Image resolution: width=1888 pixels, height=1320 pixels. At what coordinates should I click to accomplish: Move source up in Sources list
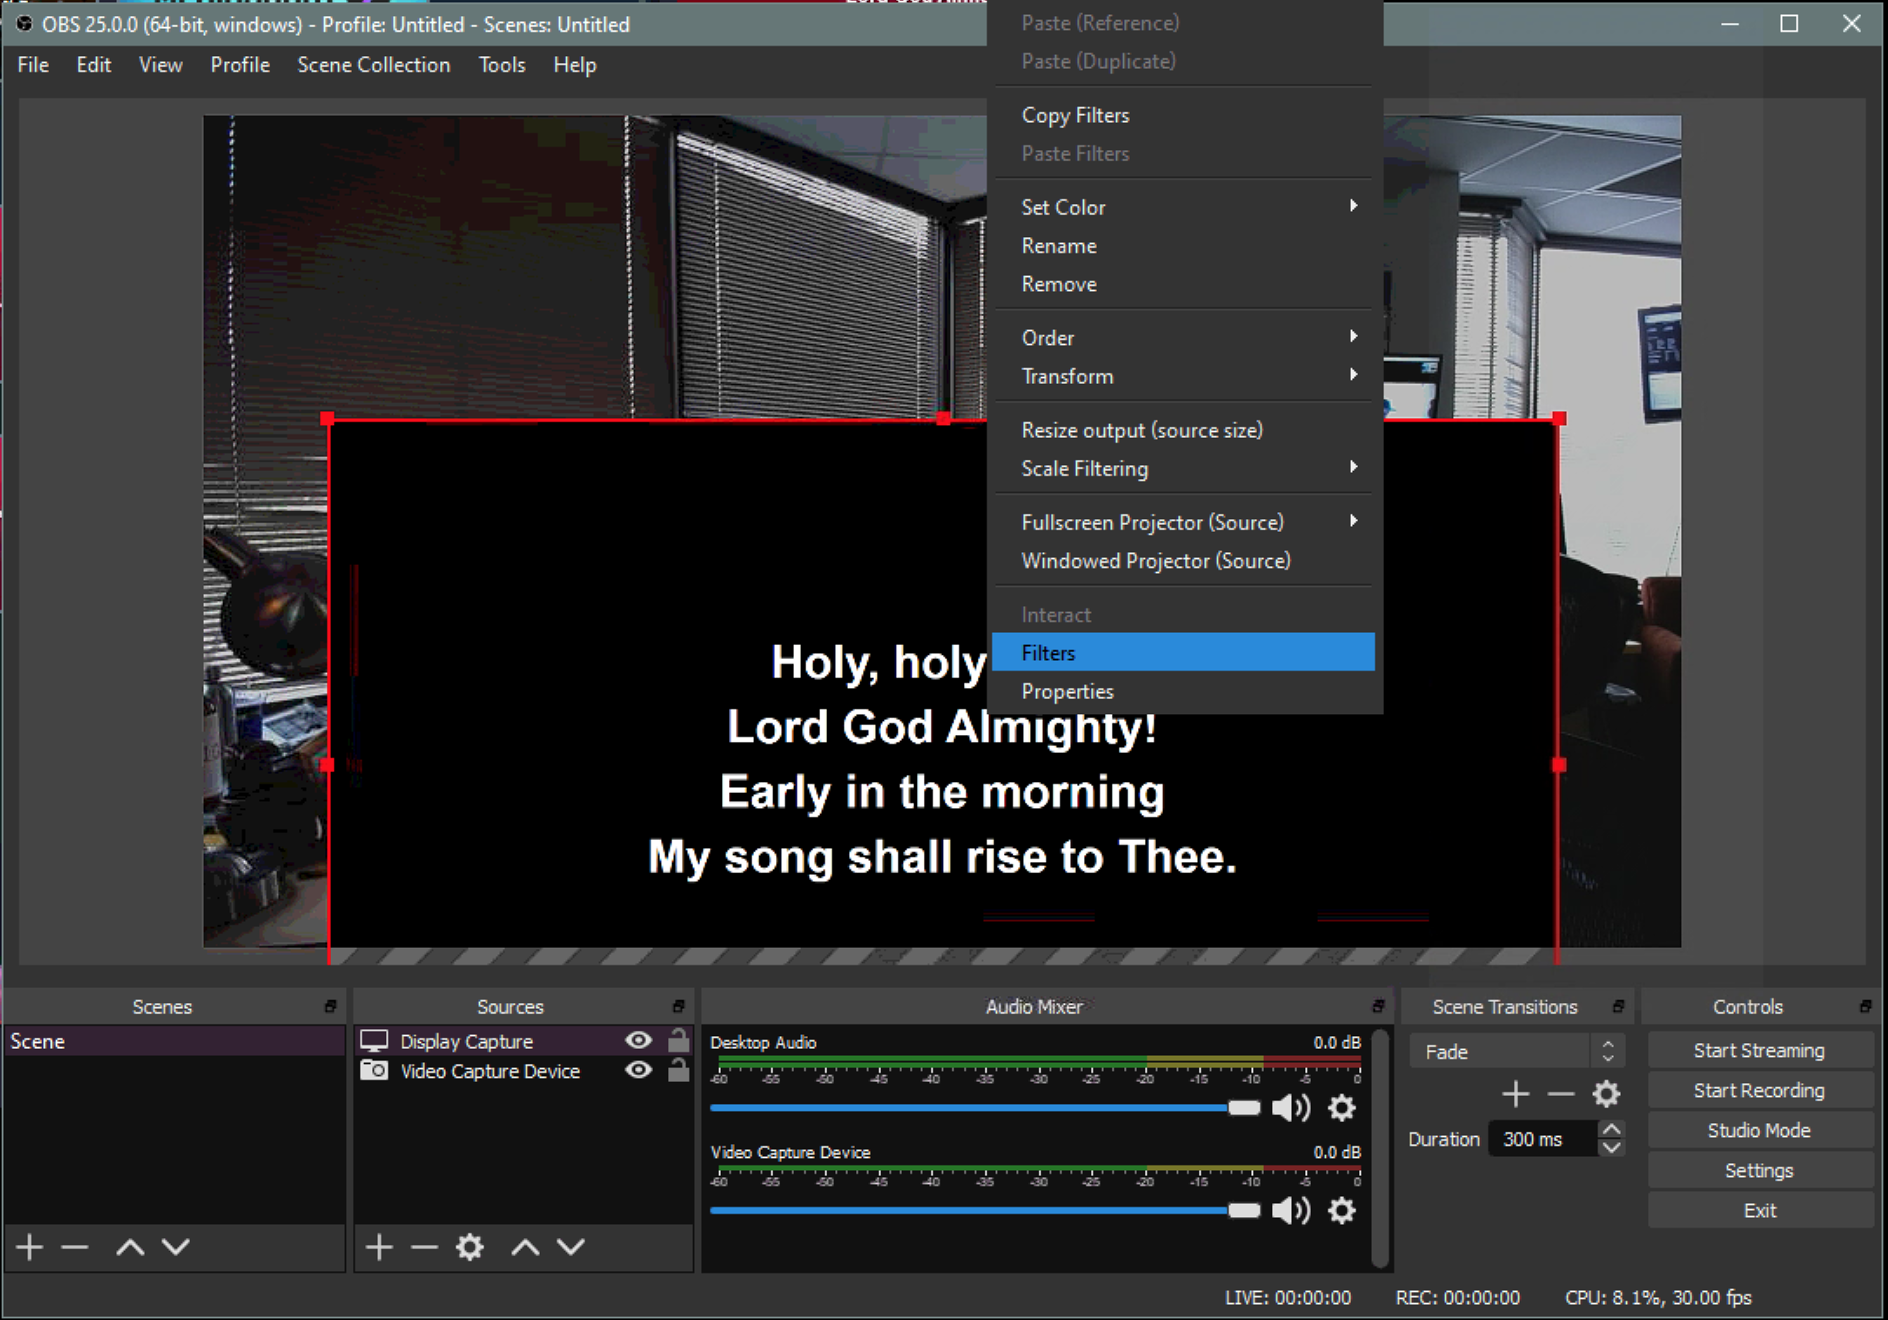(525, 1247)
